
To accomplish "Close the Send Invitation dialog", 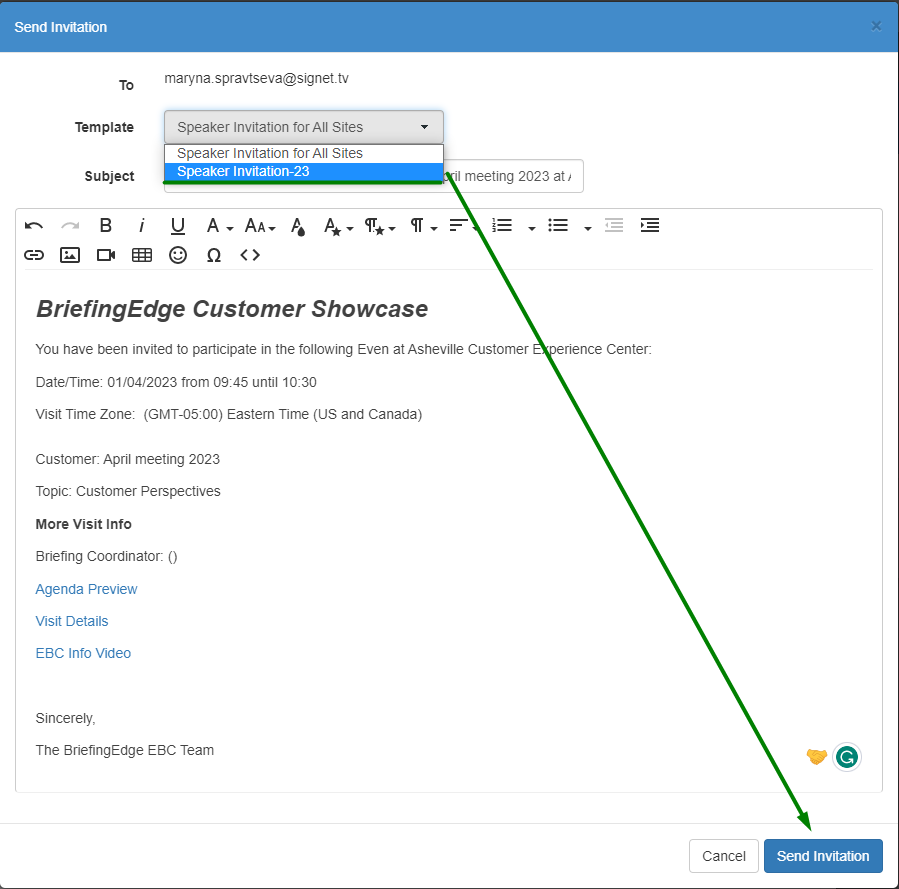I will [x=876, y=26].
